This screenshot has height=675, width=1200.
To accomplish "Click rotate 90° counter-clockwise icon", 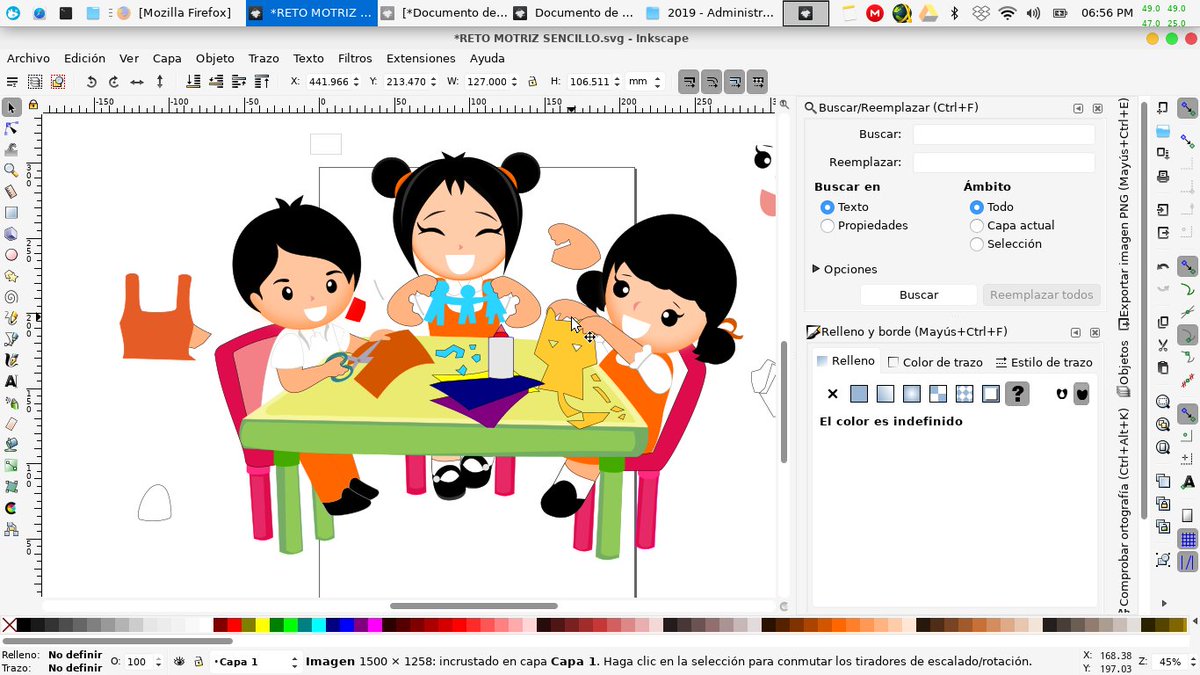I will point(91,82).
